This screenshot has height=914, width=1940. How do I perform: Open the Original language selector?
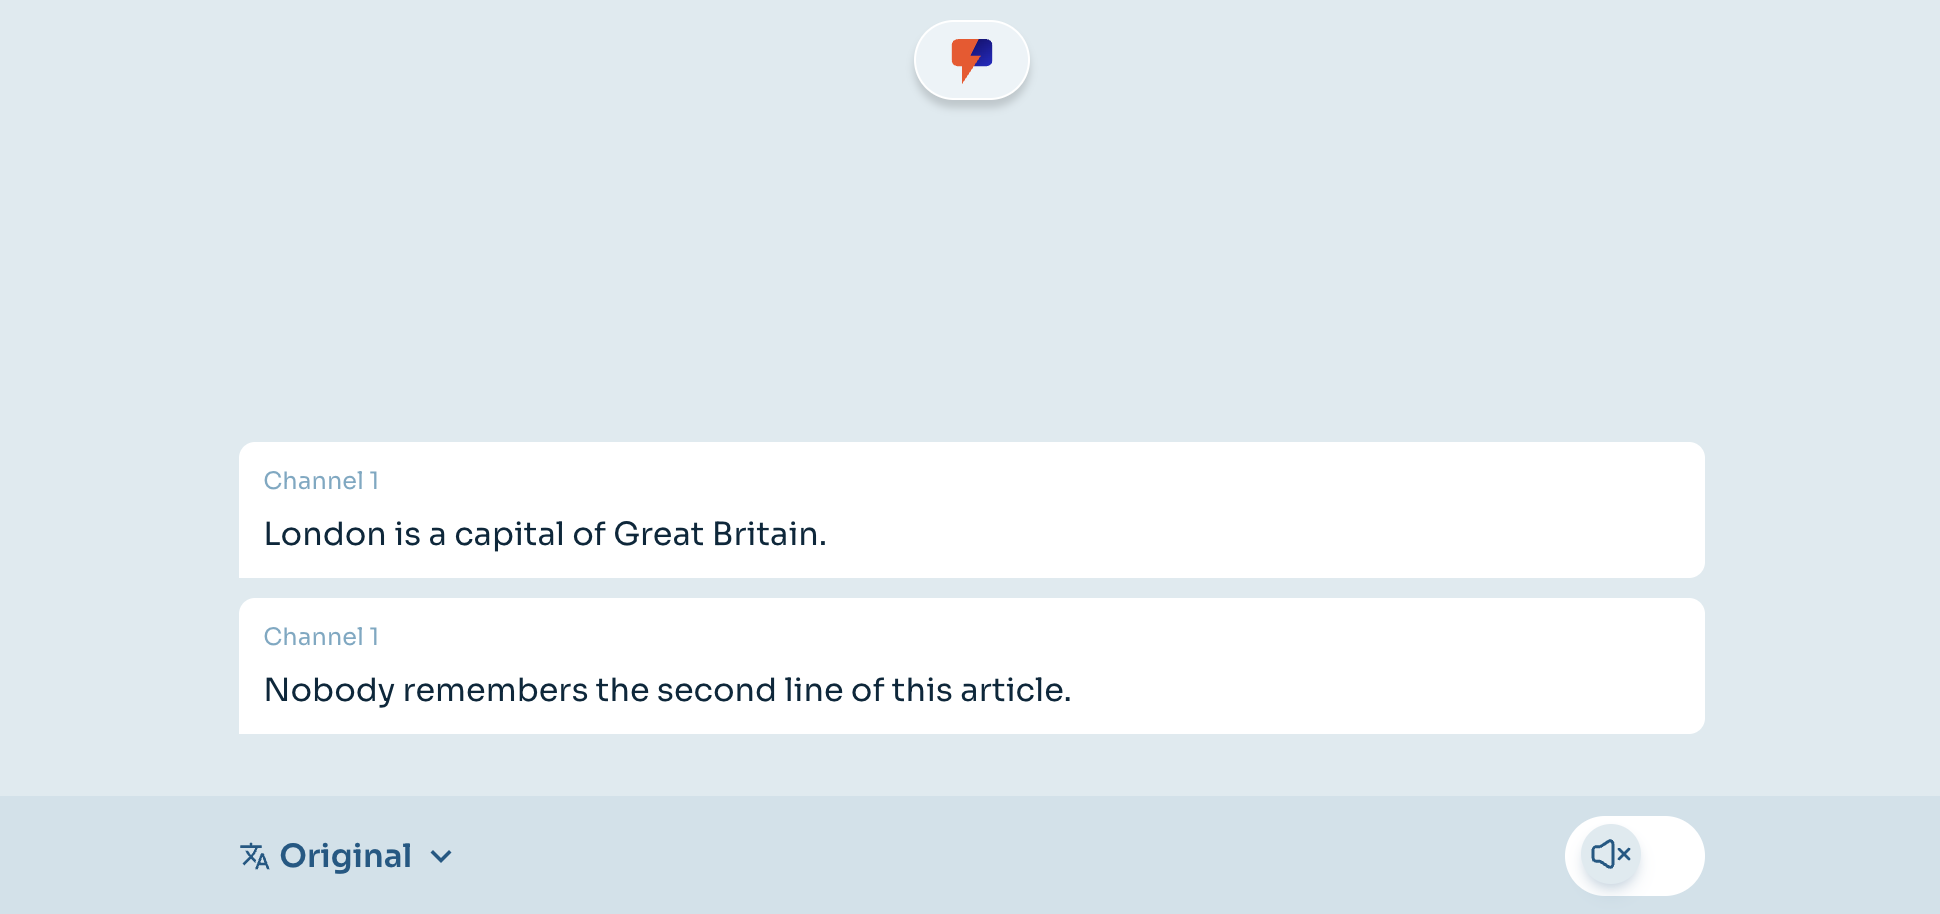pyautogui.click(x=345, y=856)
